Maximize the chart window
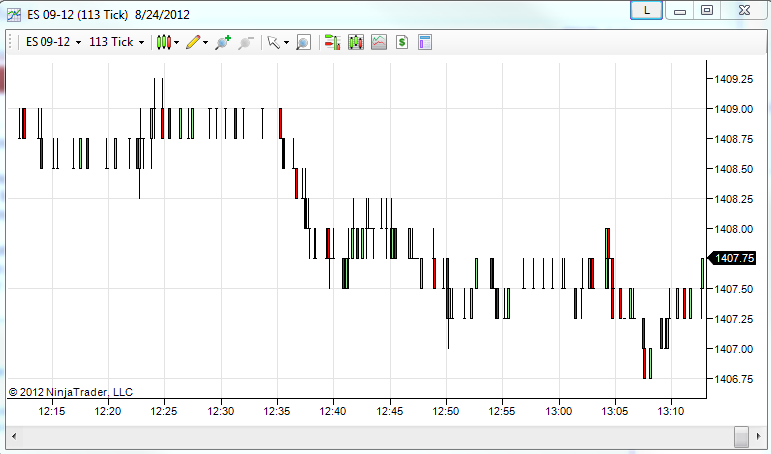Viewport: 771px width, 454px height. (707, 10)
